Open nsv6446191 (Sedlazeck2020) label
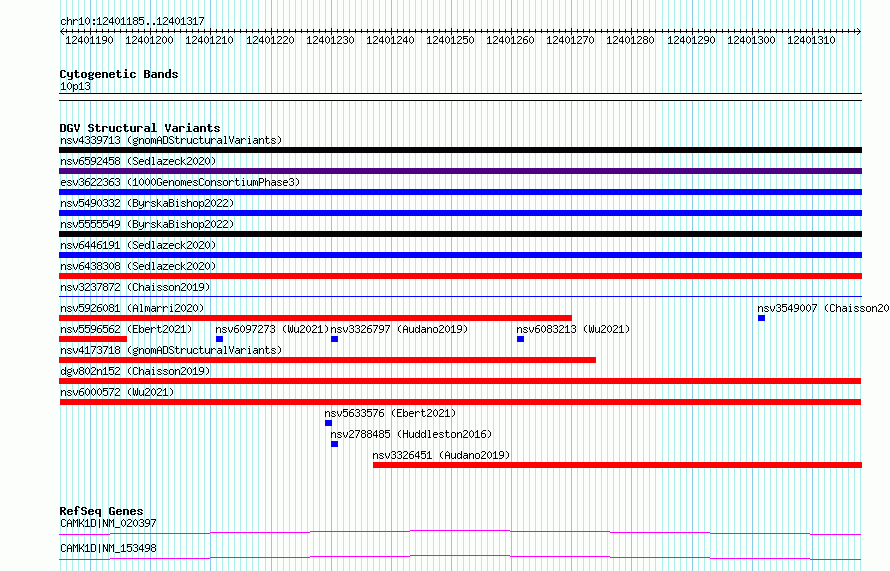This screenshot has height=571, width=890. coord(138,245)
